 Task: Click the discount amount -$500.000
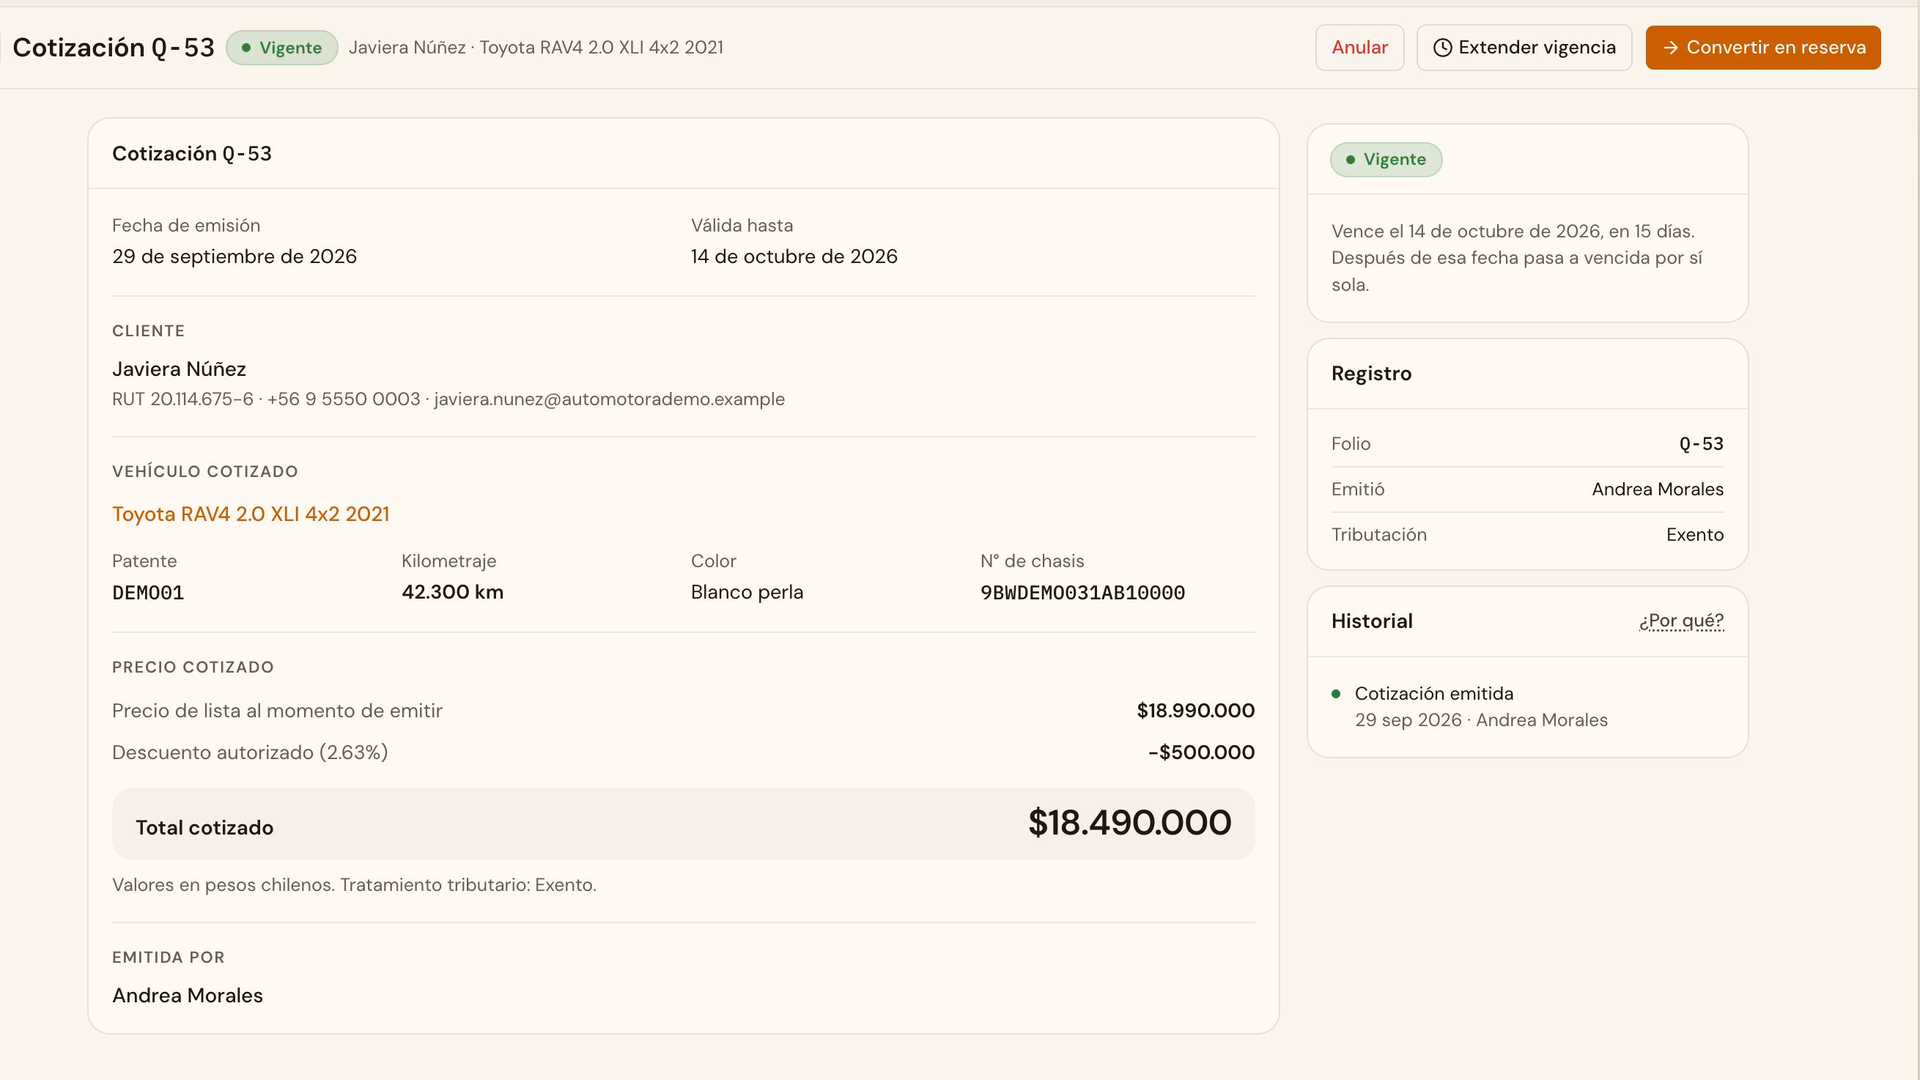[1201, 753]
